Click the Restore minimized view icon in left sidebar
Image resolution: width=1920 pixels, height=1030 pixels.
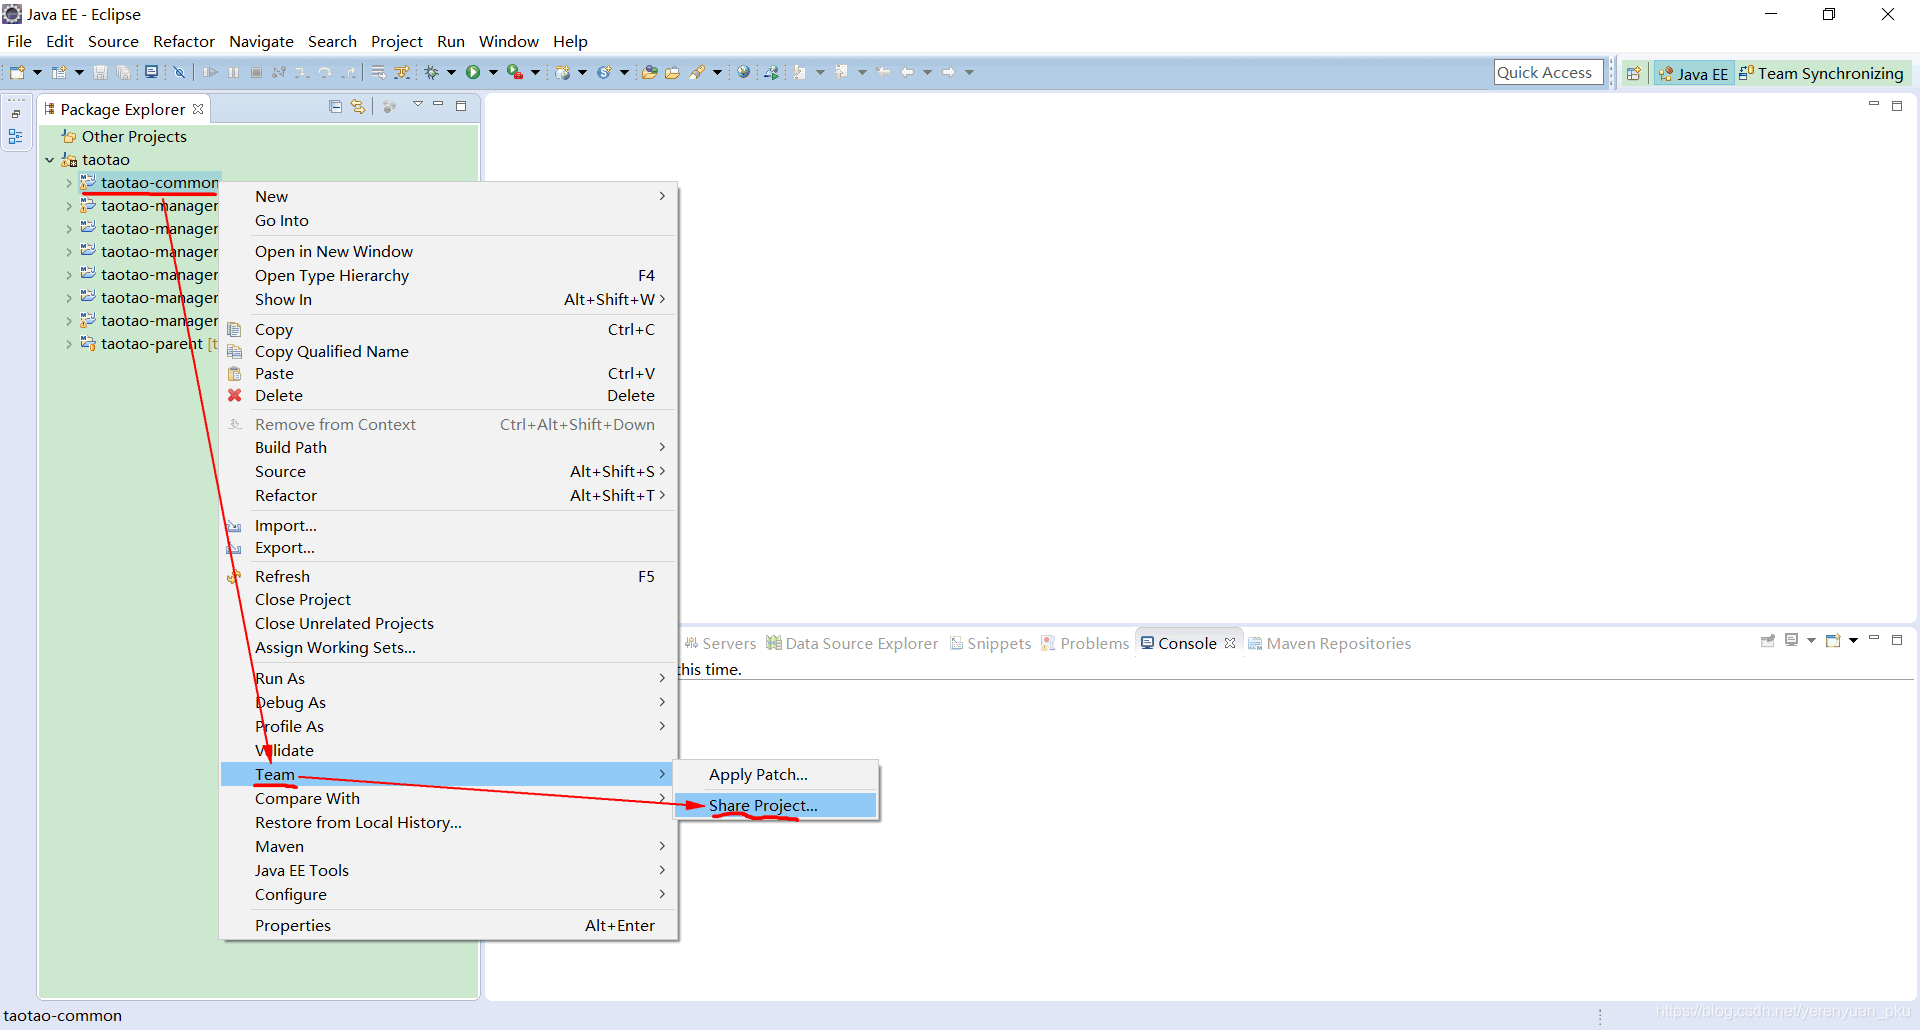[16, 114]
